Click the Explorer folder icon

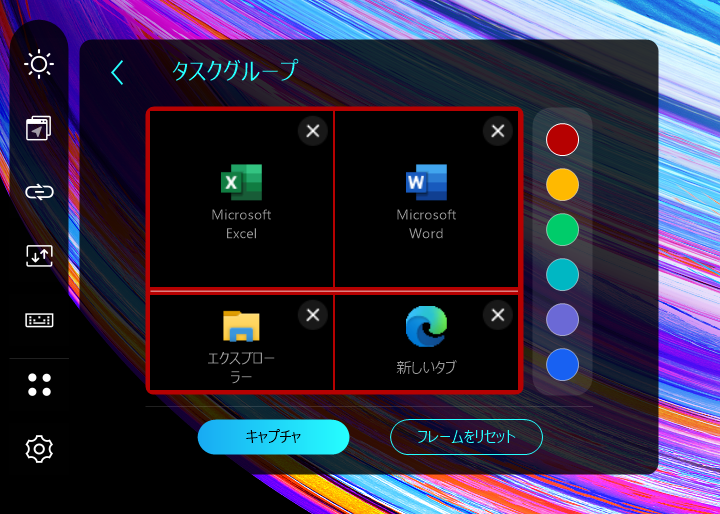(242, 326)
